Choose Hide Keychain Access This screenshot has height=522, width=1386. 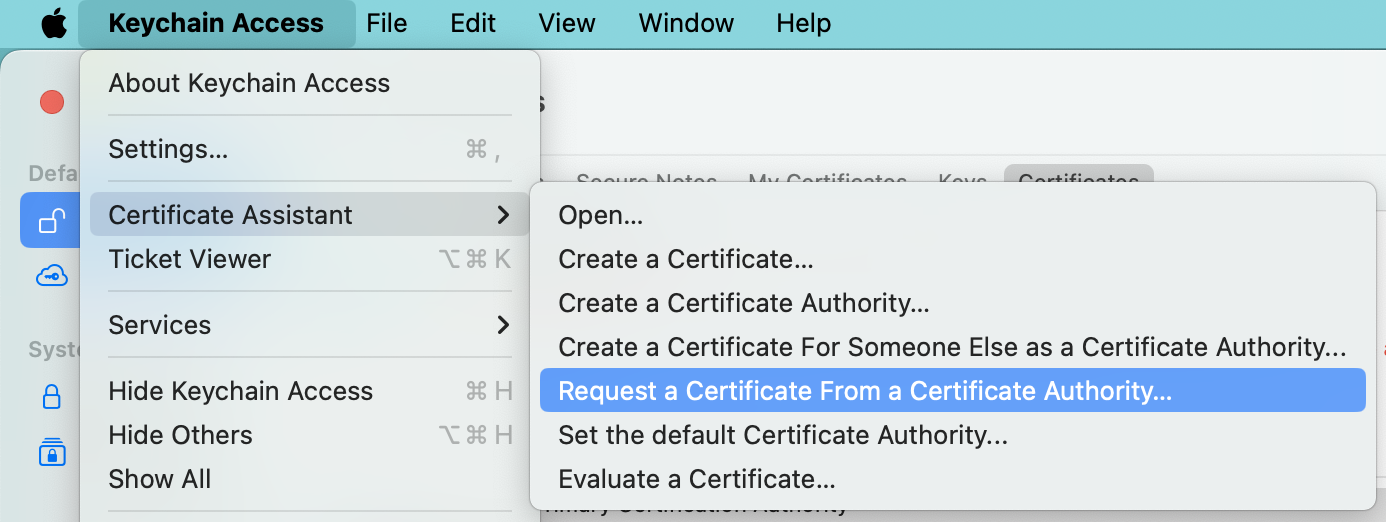pyautogui.click(x=240, y=391)
